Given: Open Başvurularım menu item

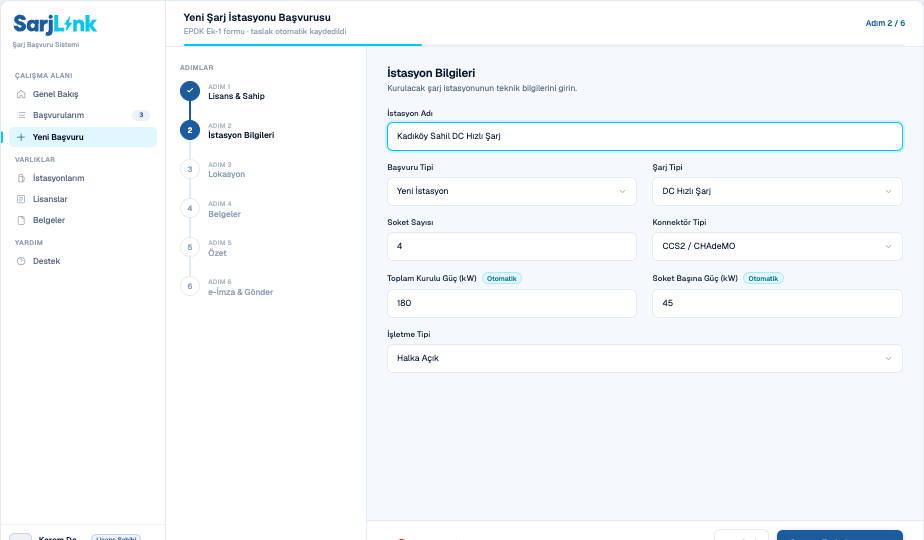Looking at the screenshot, I should coord(83,116).
